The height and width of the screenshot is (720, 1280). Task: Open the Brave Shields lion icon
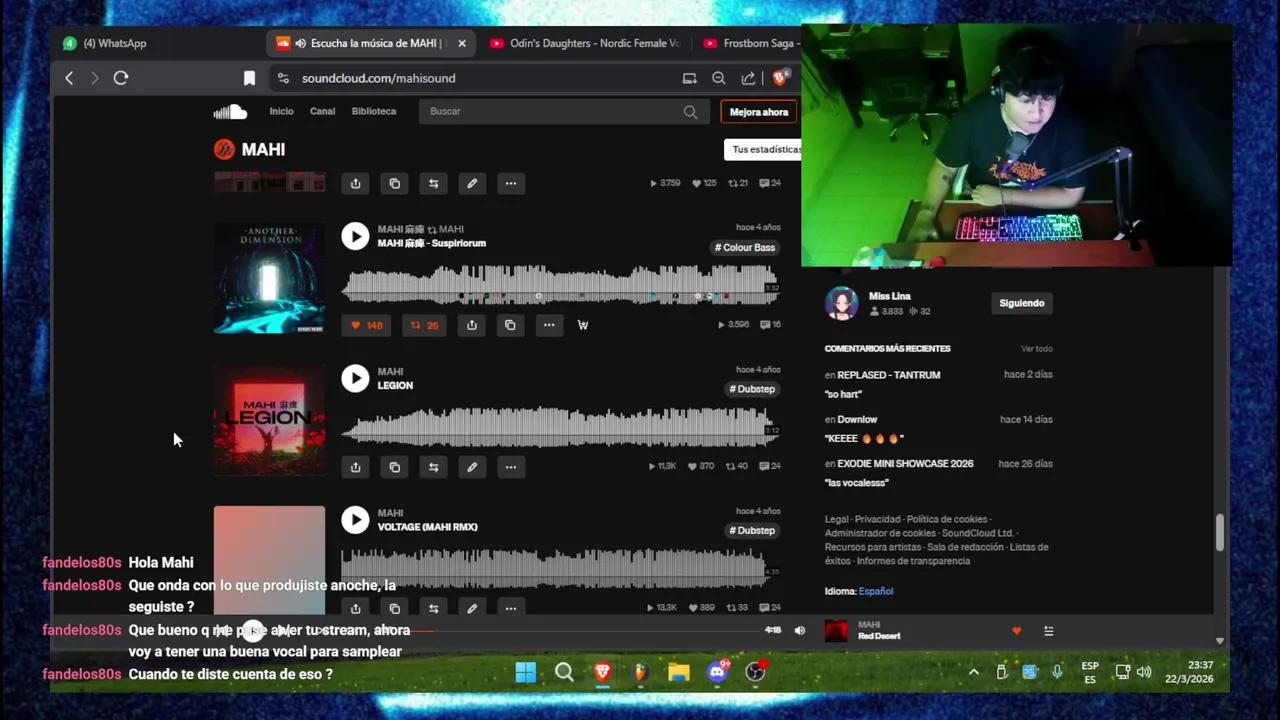tap(780, 78)
